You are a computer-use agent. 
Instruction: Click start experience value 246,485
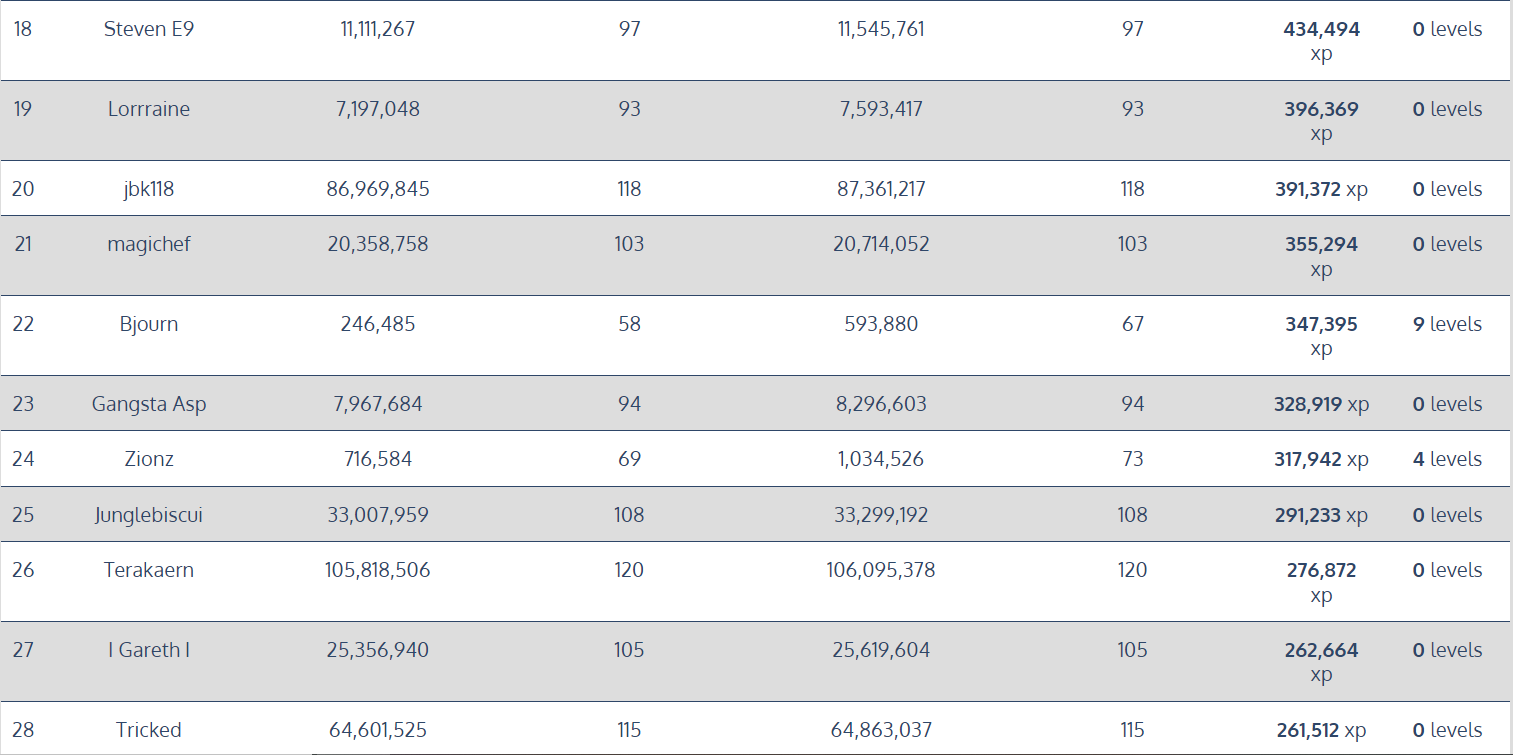click(x=378, y=324)
